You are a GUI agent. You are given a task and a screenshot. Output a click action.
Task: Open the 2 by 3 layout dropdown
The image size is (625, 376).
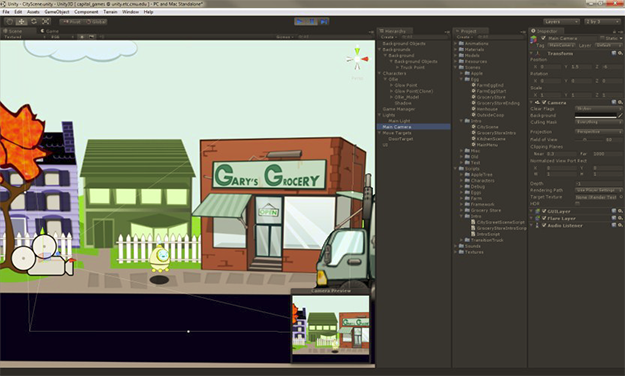[x=601, y=22]
